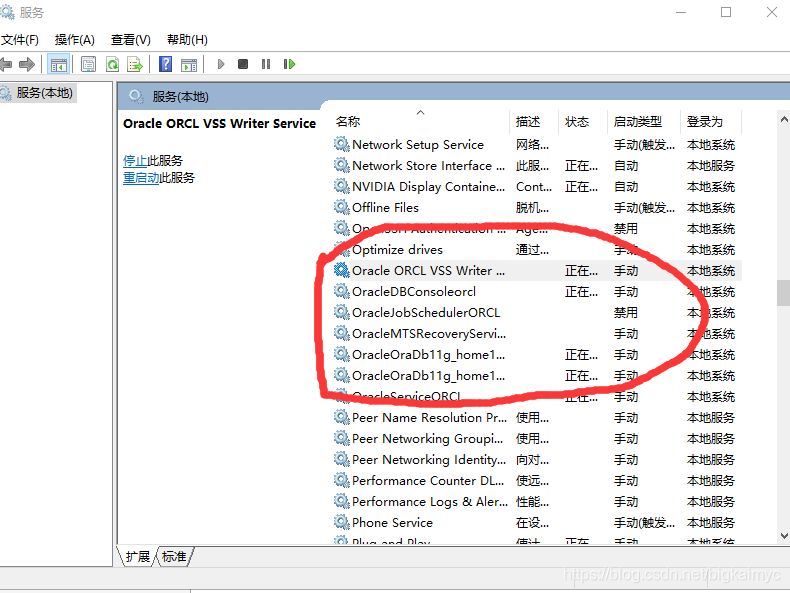Click gear icon of OracleDBConsoleorcl
Viewport: 790px width, 593px height.
pos(342,292)
